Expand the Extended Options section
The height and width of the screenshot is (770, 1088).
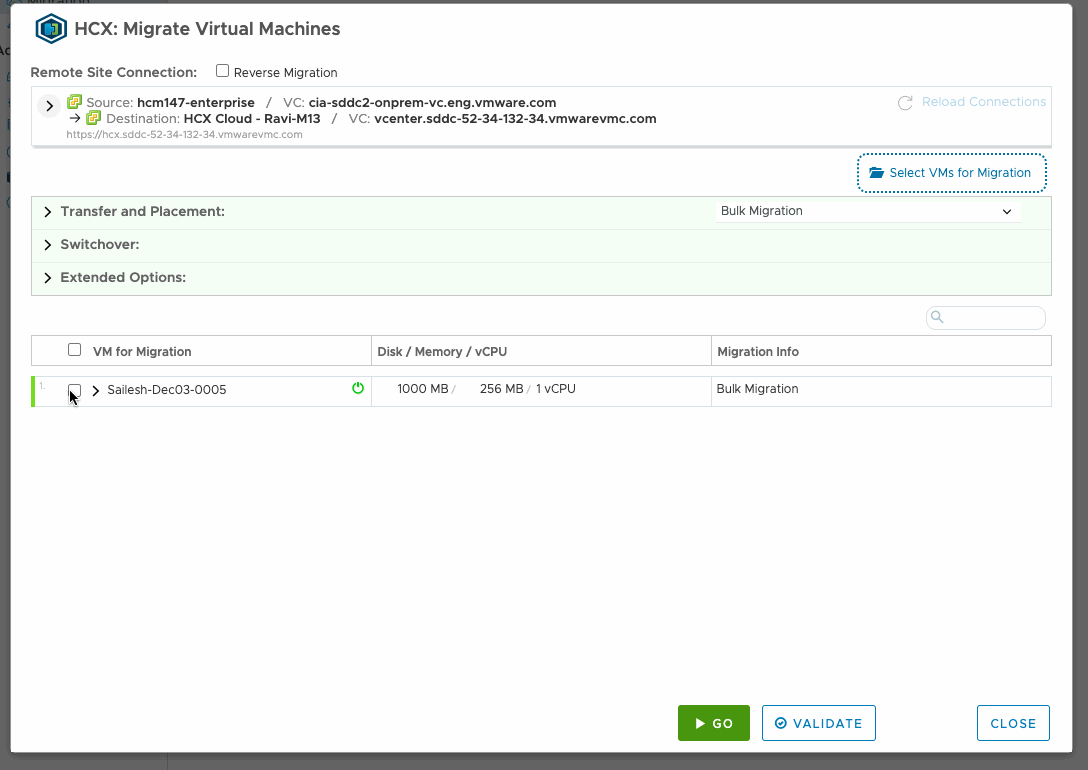(47, 277)
